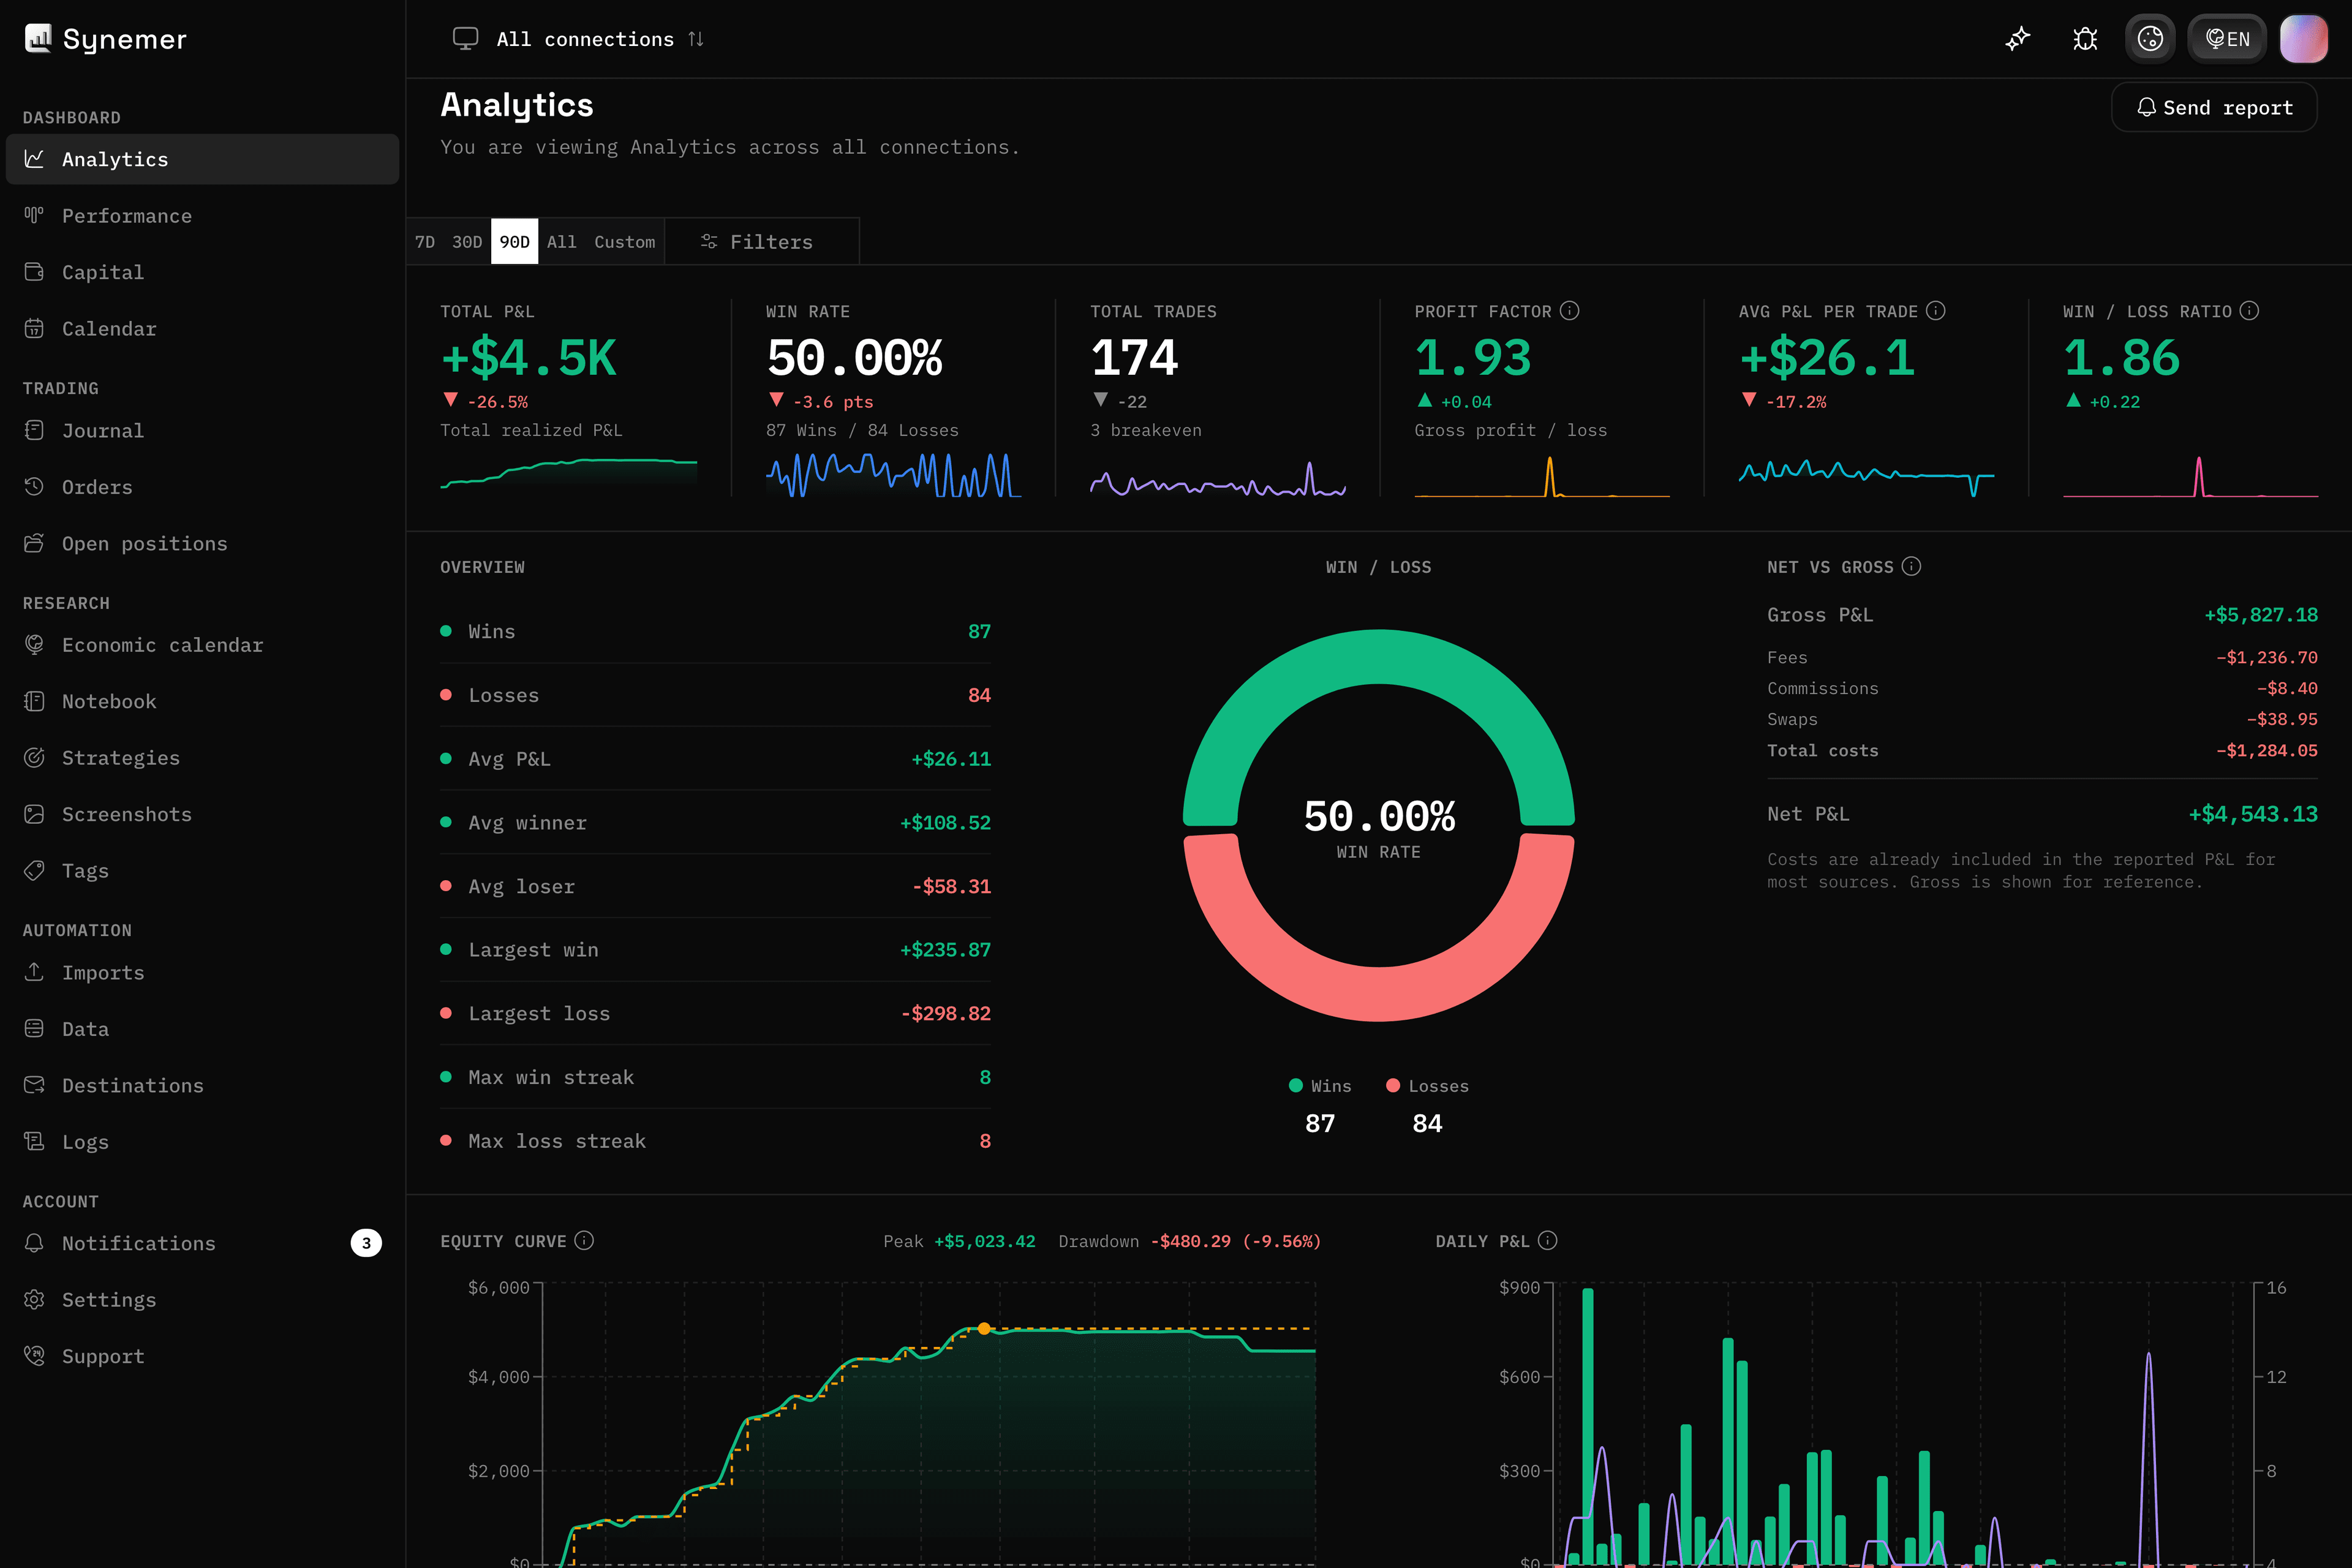Screen dimensions: 2352x1568
Task: Click the Synemer logo
Action: click(106, 39)
